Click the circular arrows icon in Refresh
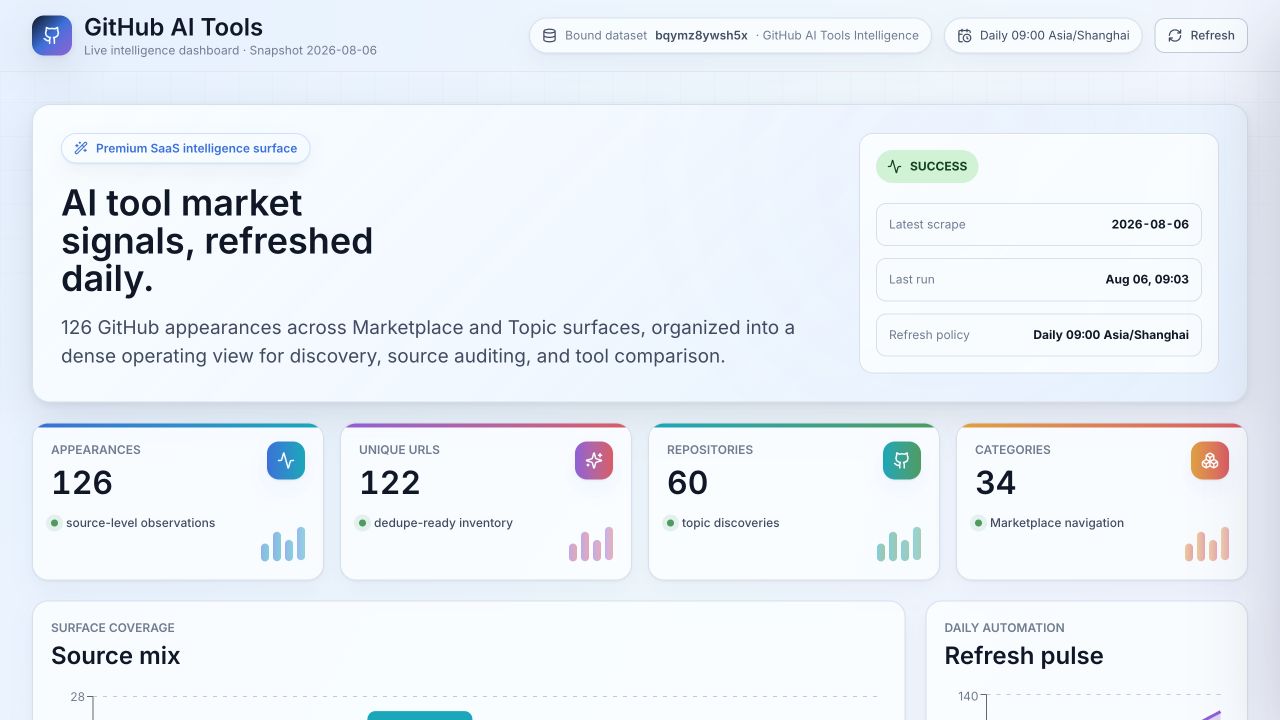Screen dimensions: 1280x720 [1175, 36]
